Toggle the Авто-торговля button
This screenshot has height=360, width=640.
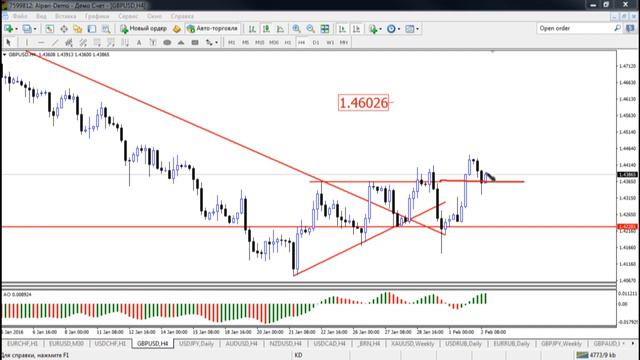[x=212, y=29]
